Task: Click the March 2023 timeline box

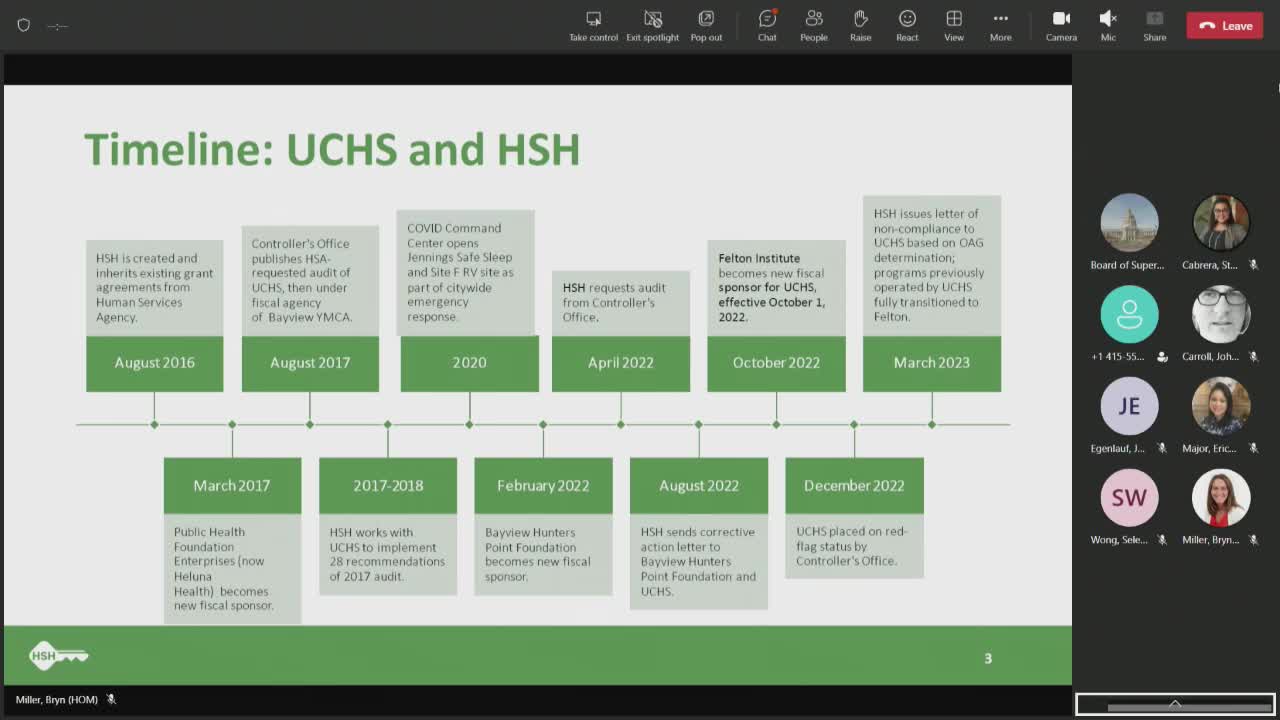Action: click(931, 363)
